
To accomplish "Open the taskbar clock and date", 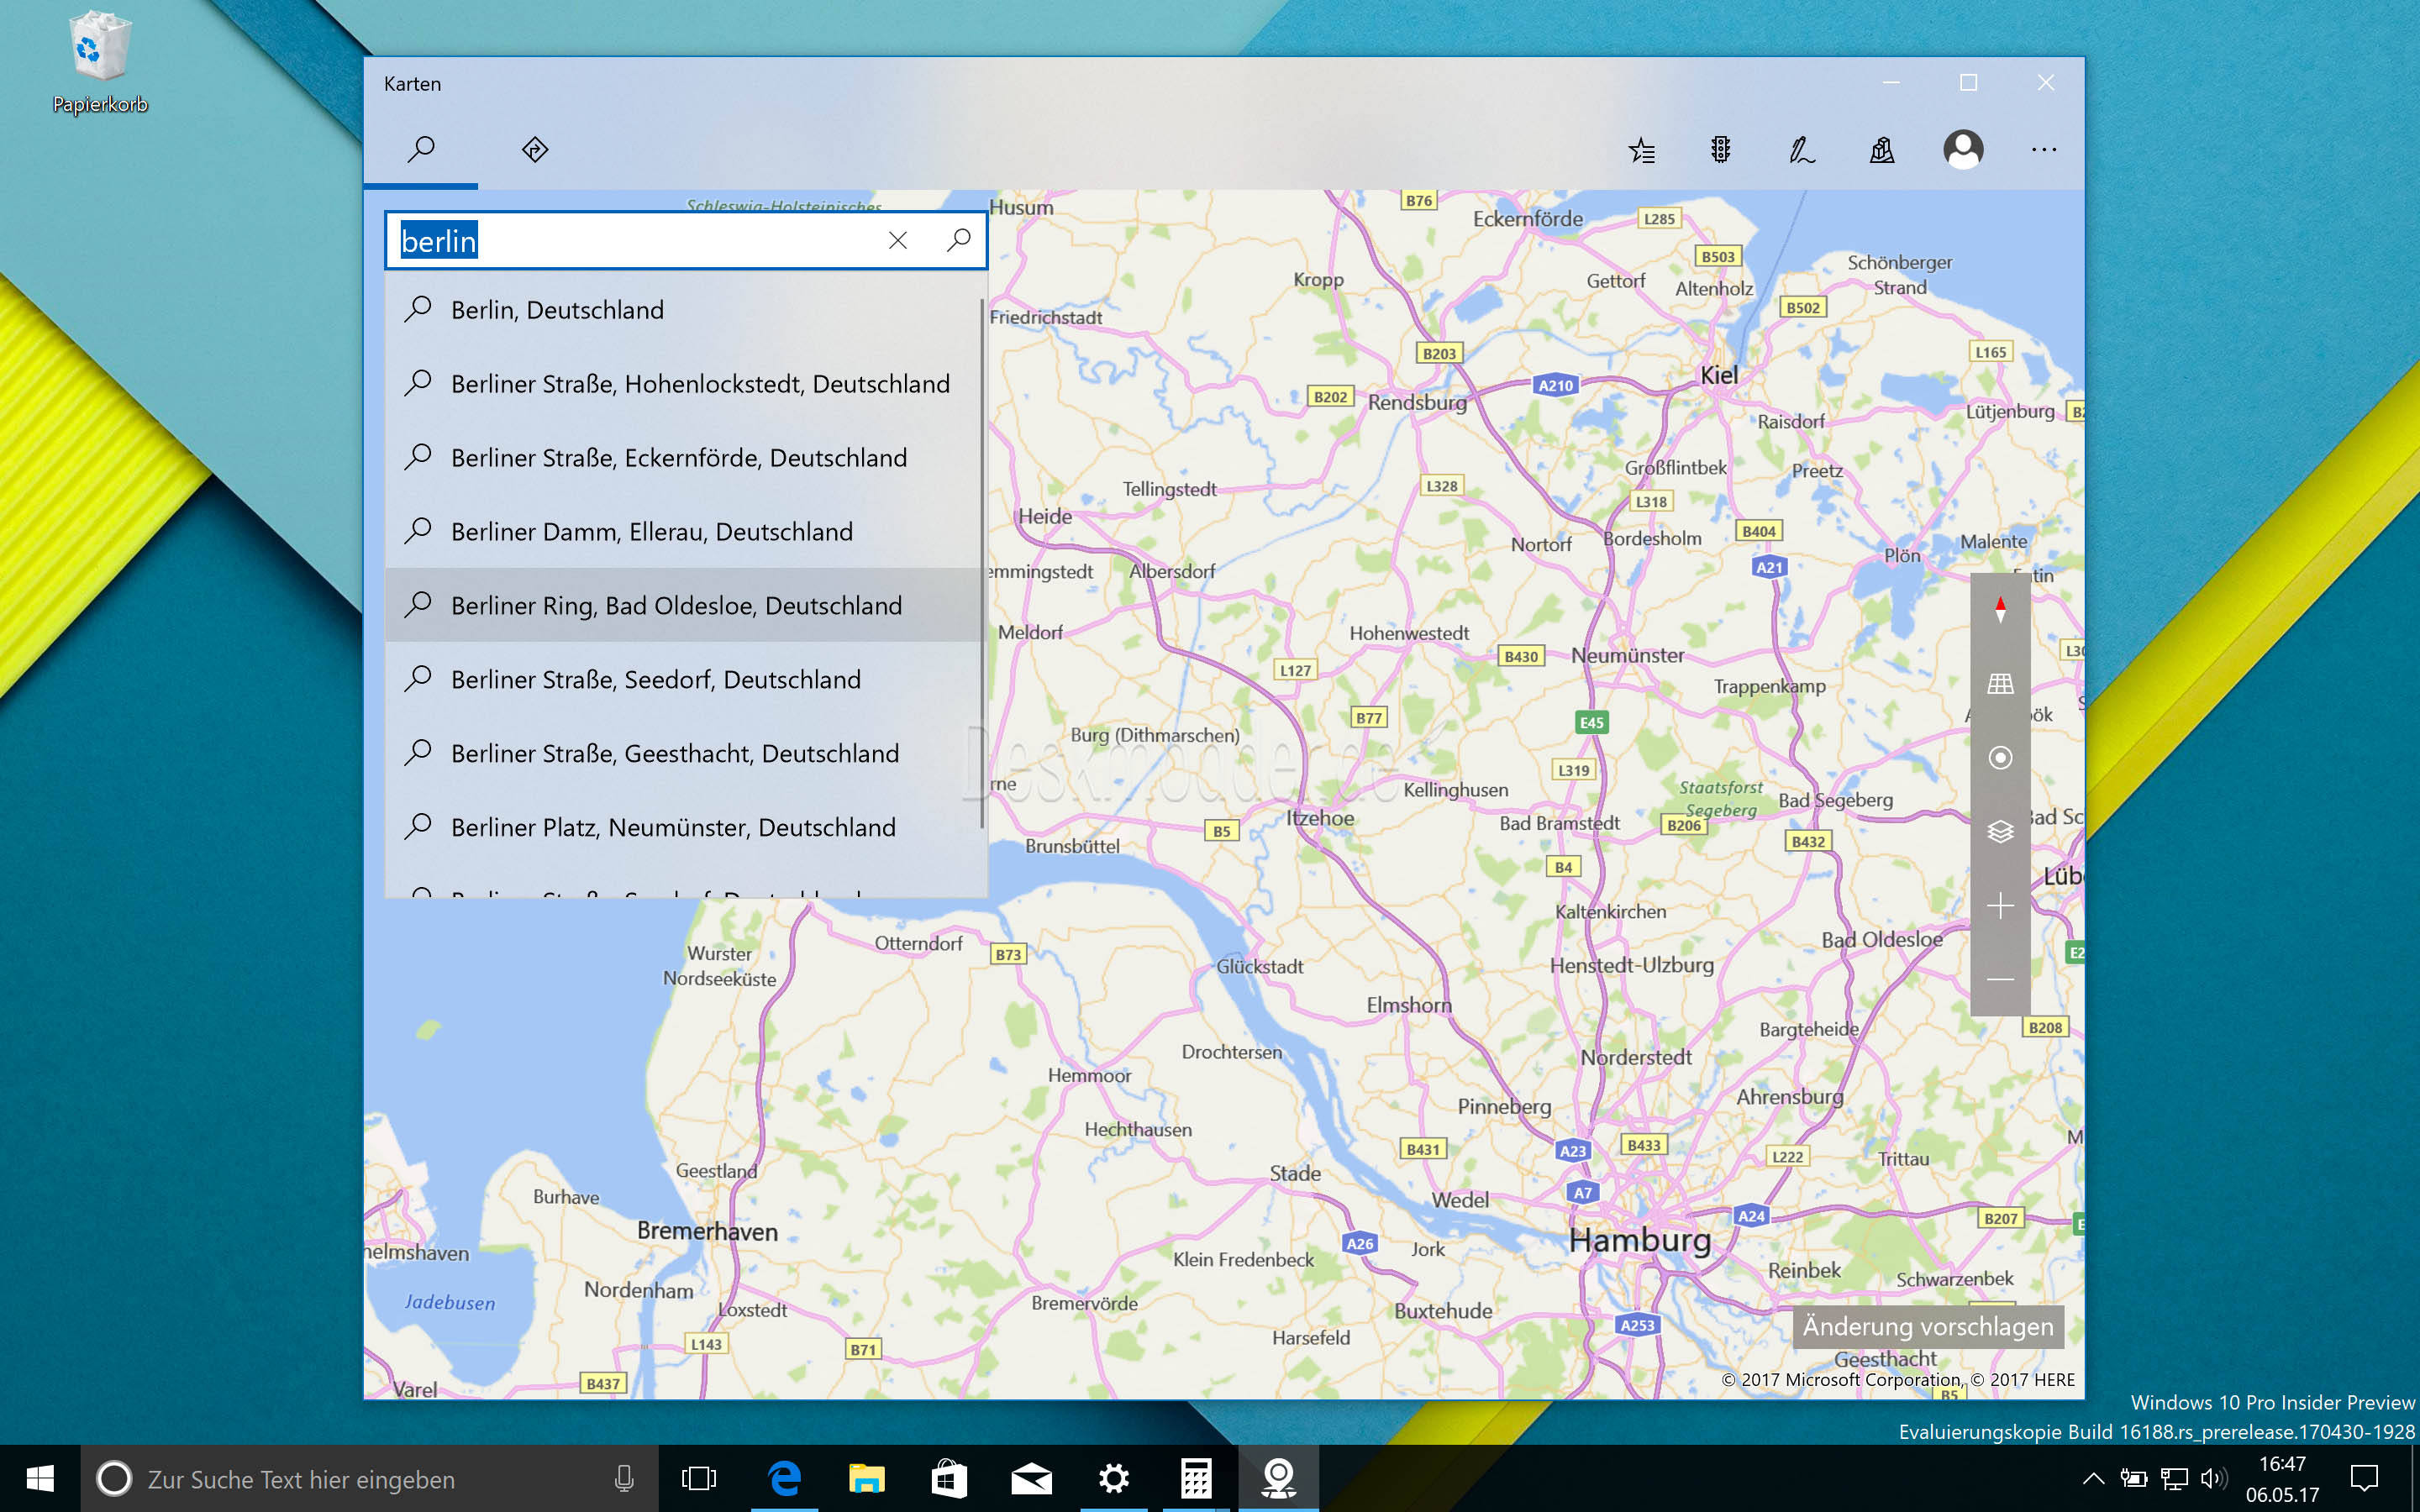I will 2282,1479.
